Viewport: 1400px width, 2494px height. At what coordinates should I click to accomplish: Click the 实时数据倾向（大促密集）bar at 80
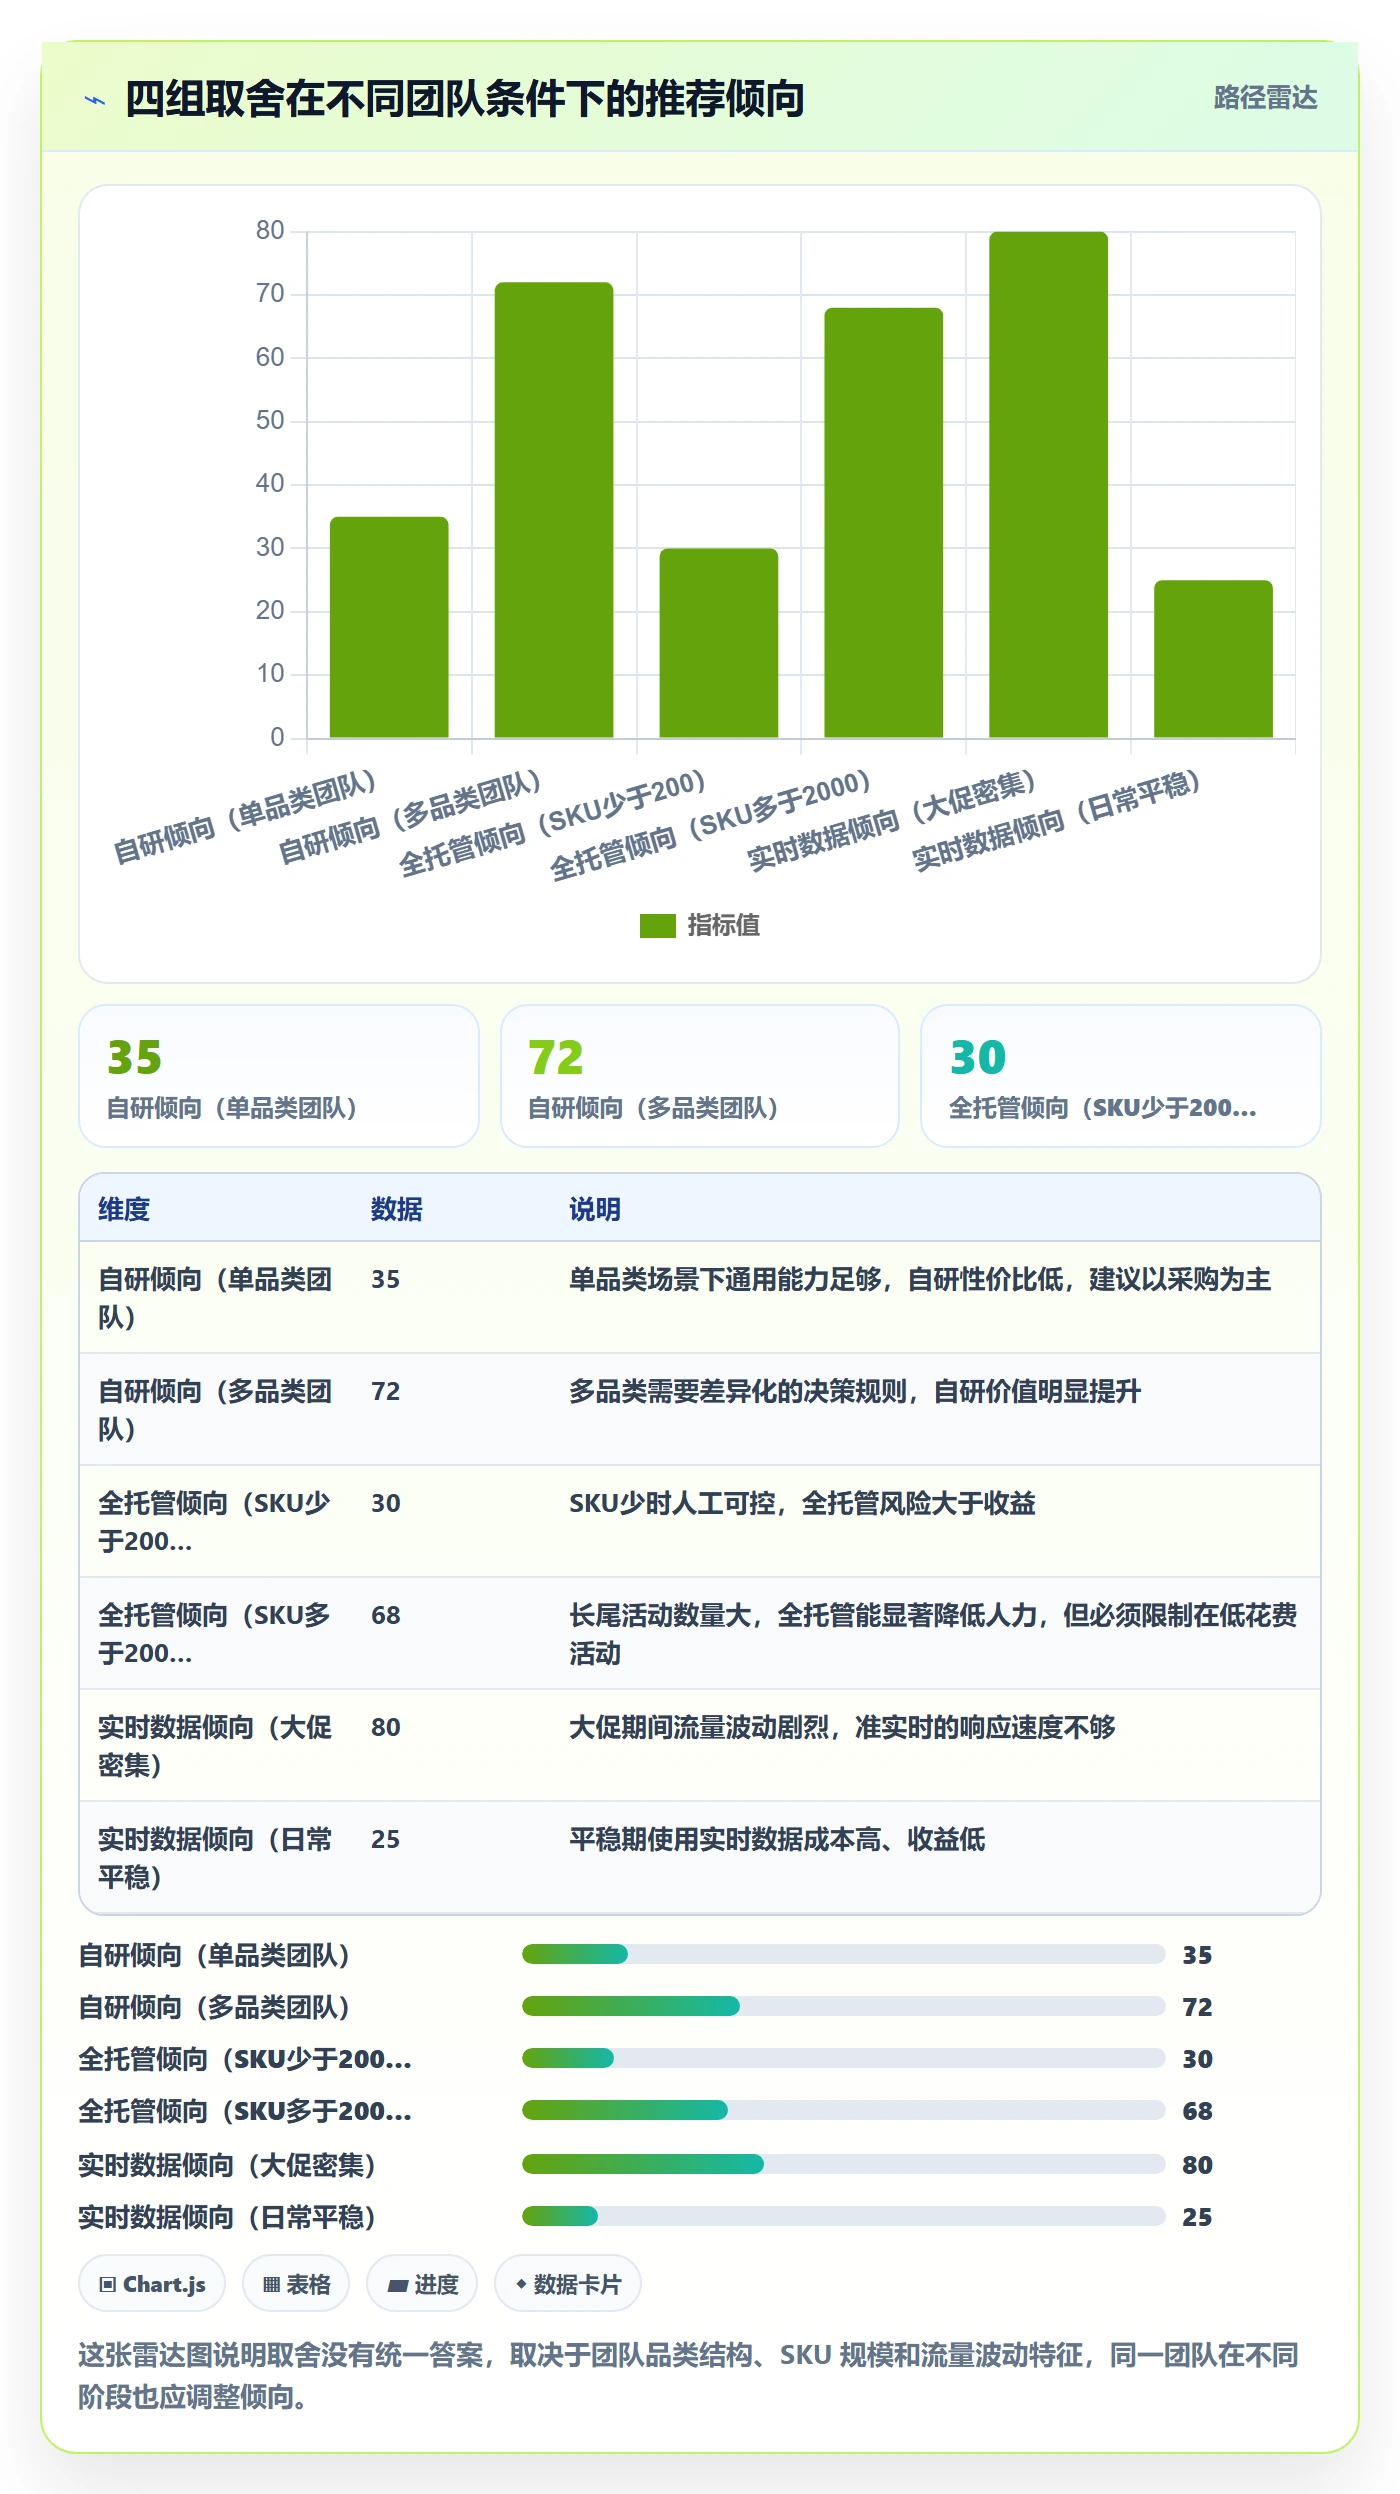click(1048, 485)
